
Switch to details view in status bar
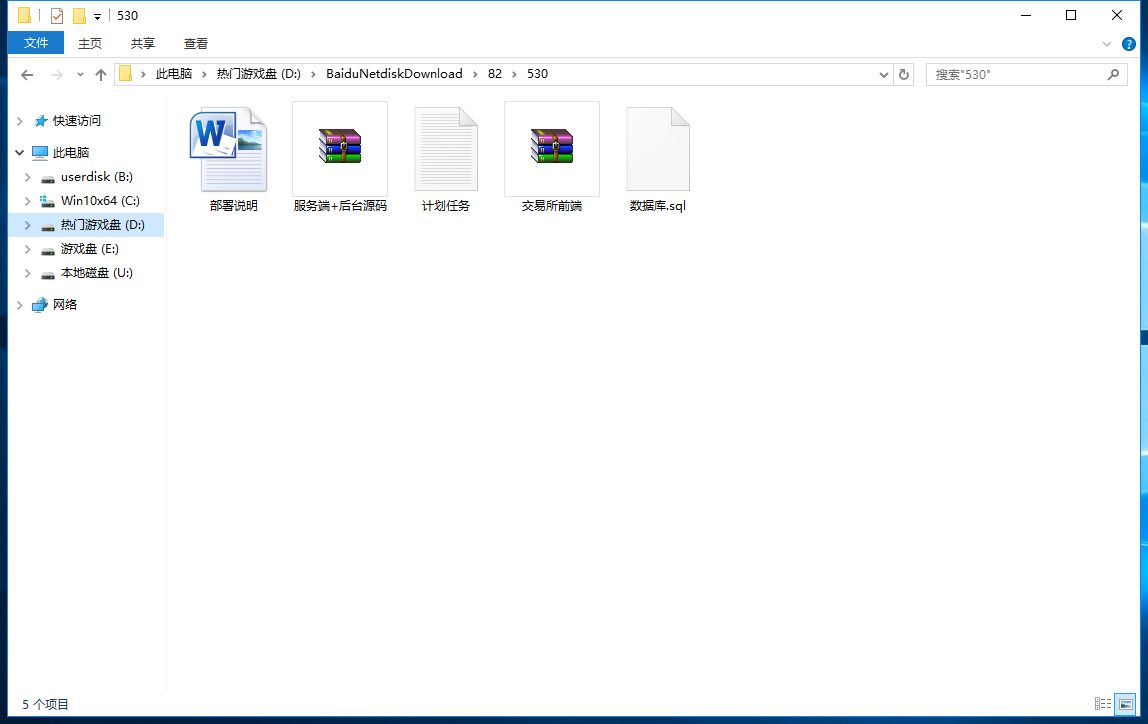(x=1103, y=704)
